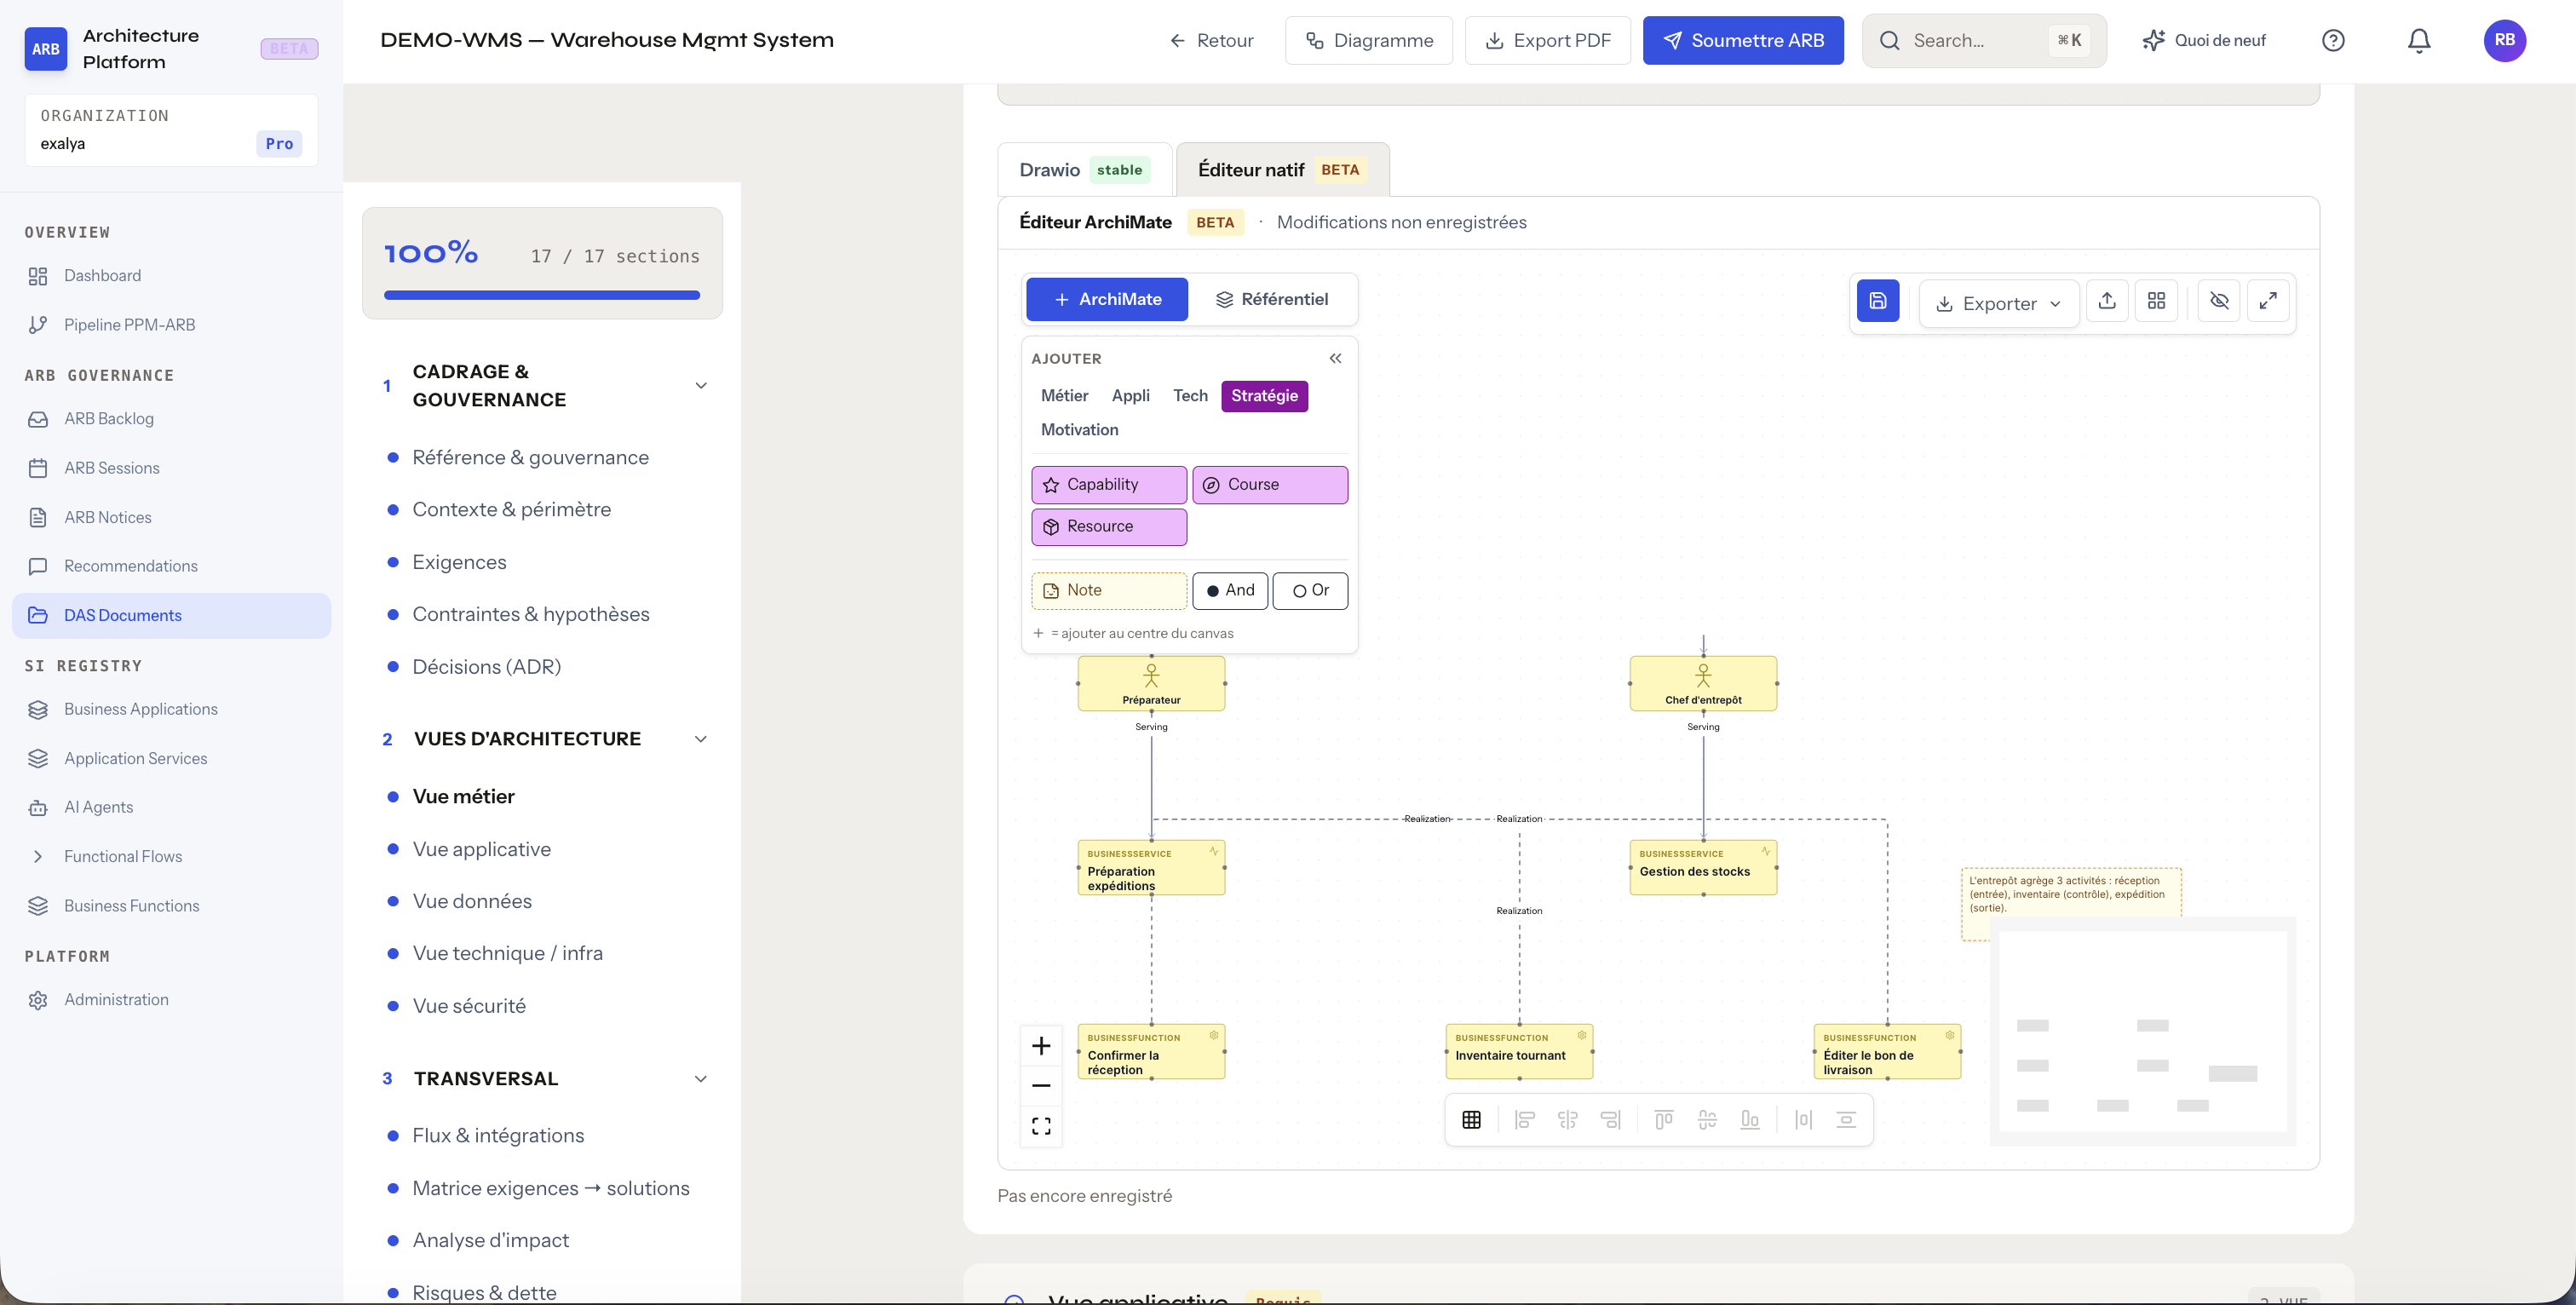Open the Drawio stable tab
Screen dimensions: 2576x1305
pyautogui.click(x=1085, y=170)
